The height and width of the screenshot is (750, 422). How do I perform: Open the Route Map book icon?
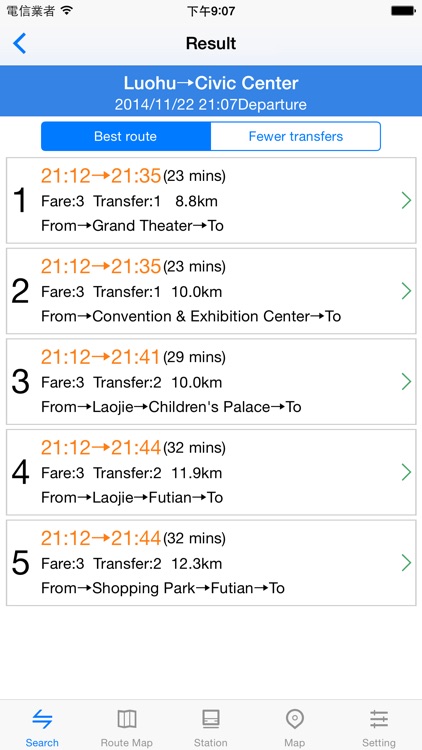coord(127,719)
